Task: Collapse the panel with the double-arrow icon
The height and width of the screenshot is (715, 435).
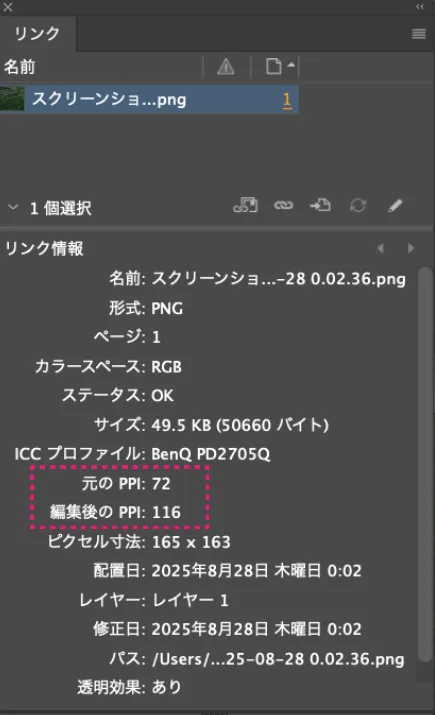Action: (x=420, y=6)
